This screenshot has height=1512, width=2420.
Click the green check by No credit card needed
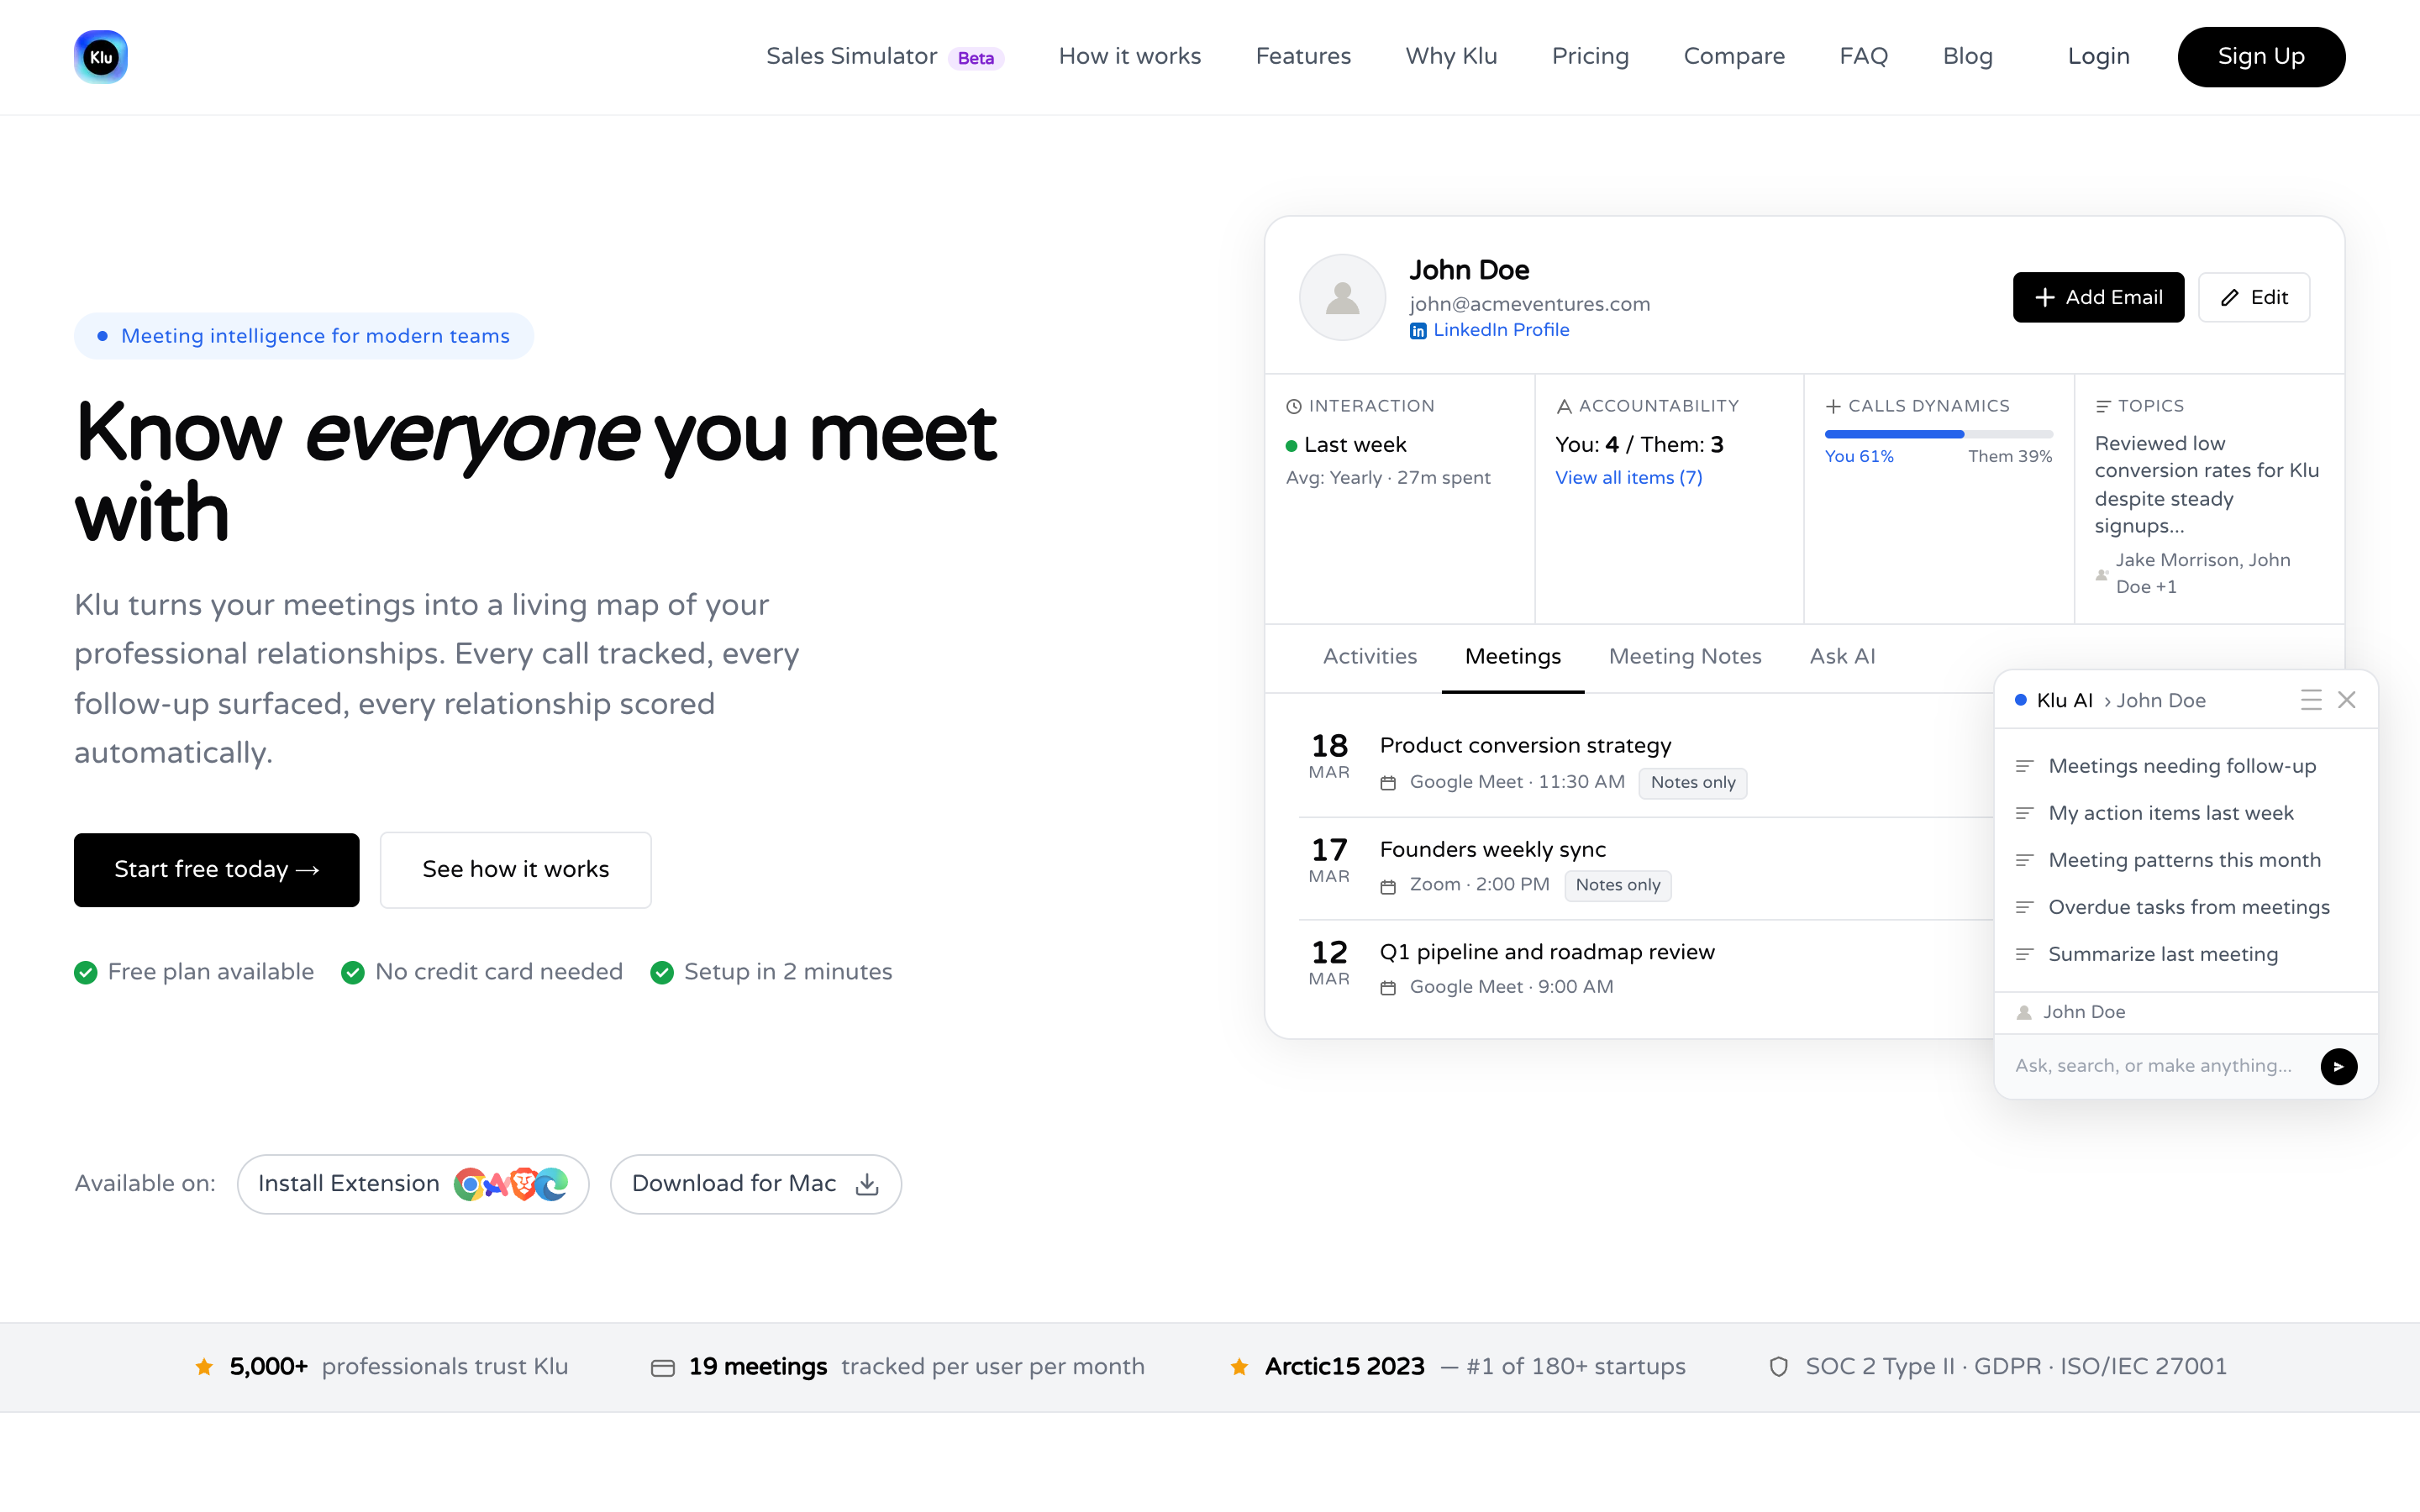click(353, 972)
